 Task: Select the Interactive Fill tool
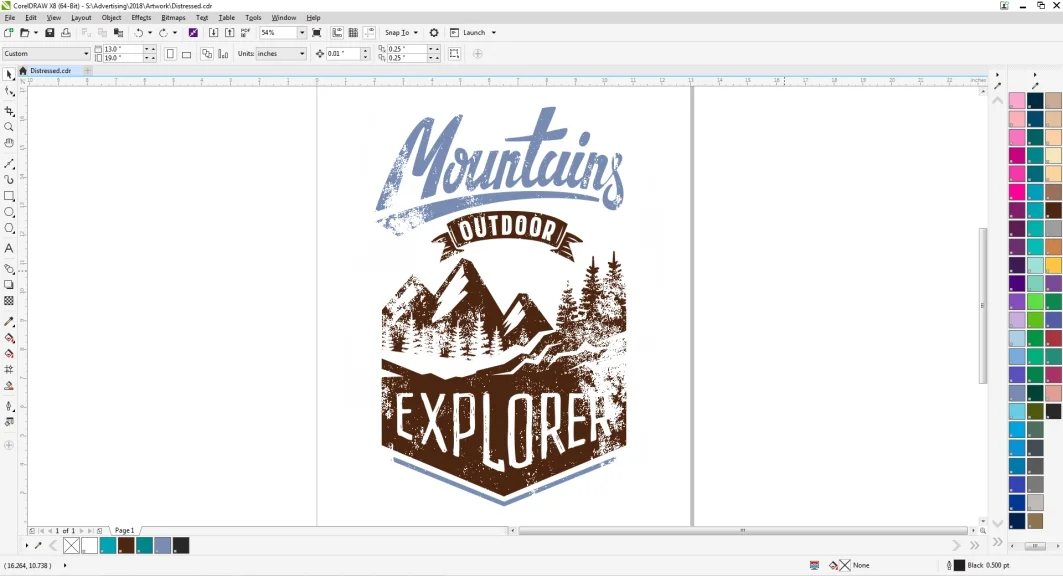(9, 337)
